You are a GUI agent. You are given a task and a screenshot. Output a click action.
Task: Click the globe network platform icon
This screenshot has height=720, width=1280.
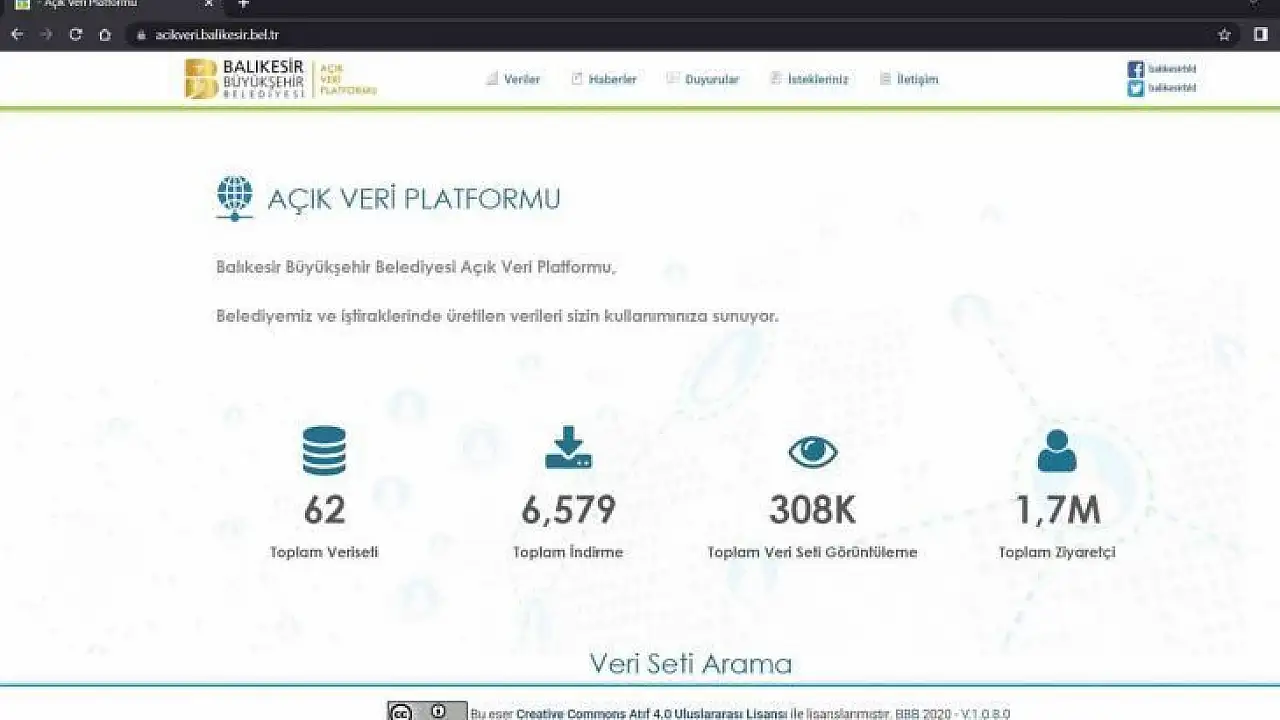(235, 198)
